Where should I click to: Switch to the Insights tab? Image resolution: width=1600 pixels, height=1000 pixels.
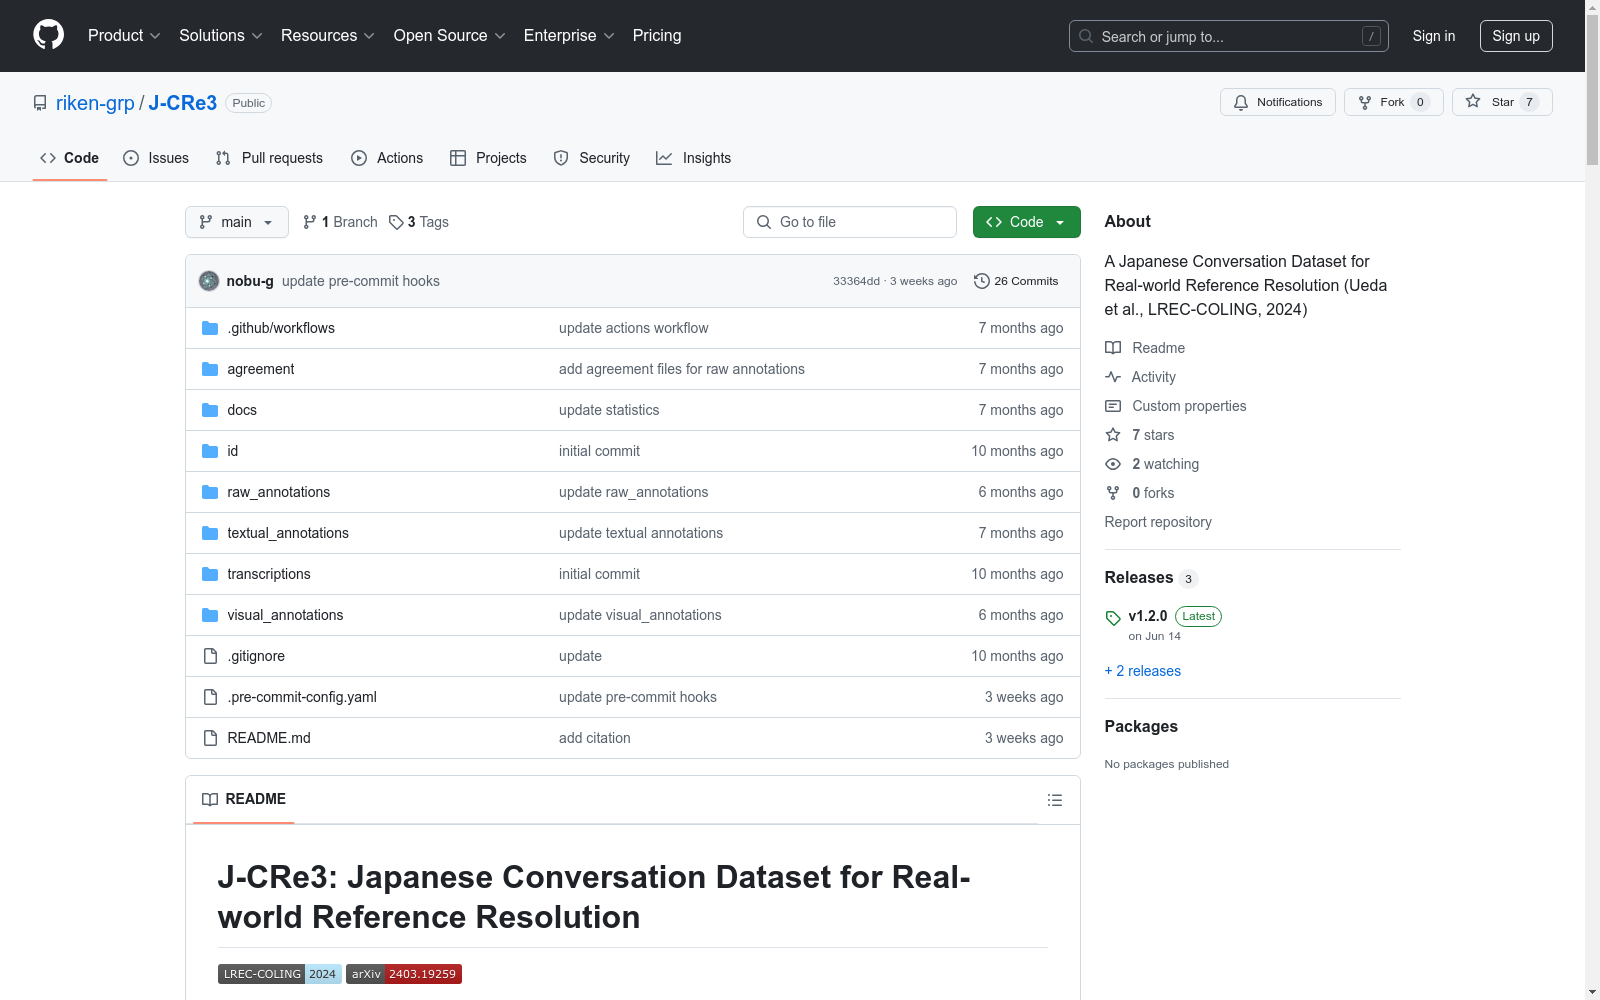[694, 158]
